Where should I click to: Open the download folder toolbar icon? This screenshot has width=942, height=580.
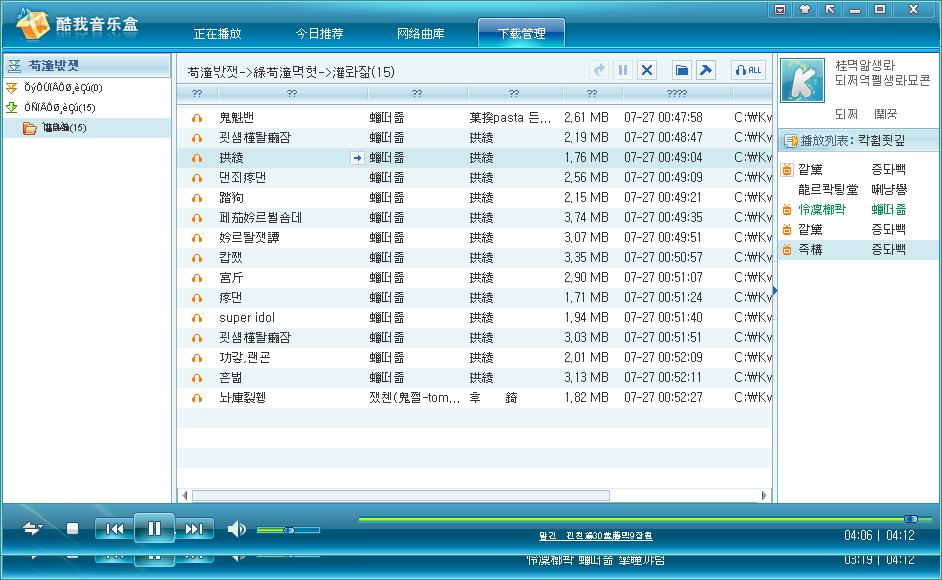tap(682, 70)
